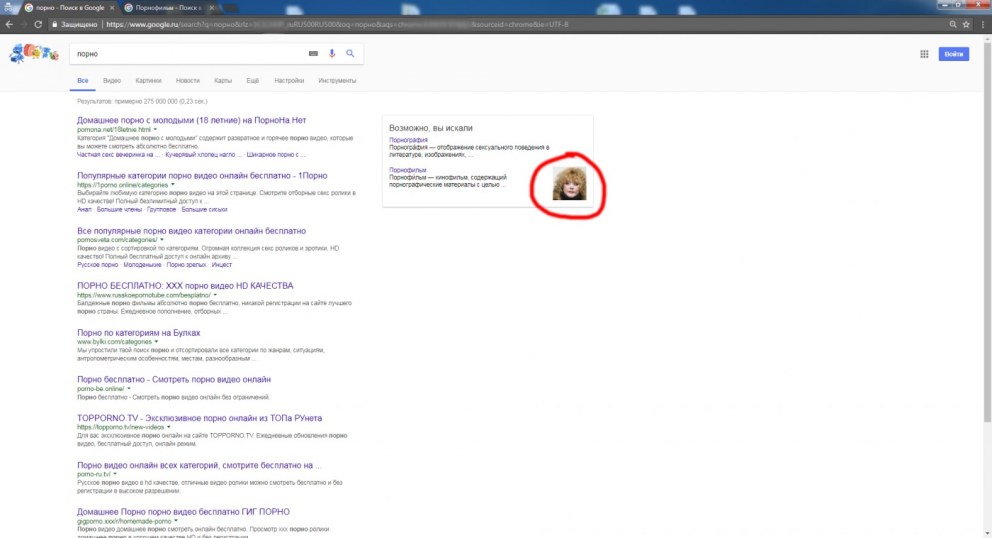
Task: Expand the Ещё menu in search tabs
Action: pyautogui.click(x=252, y=80)
